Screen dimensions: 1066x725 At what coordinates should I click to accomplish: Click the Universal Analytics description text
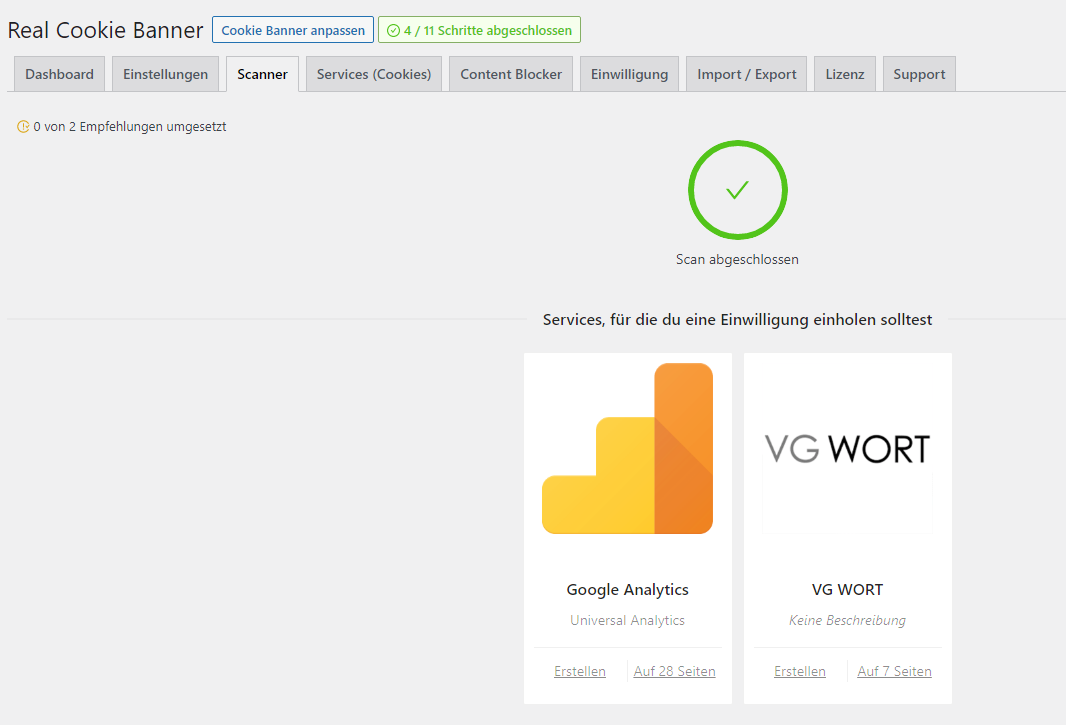tap(627, 620)
